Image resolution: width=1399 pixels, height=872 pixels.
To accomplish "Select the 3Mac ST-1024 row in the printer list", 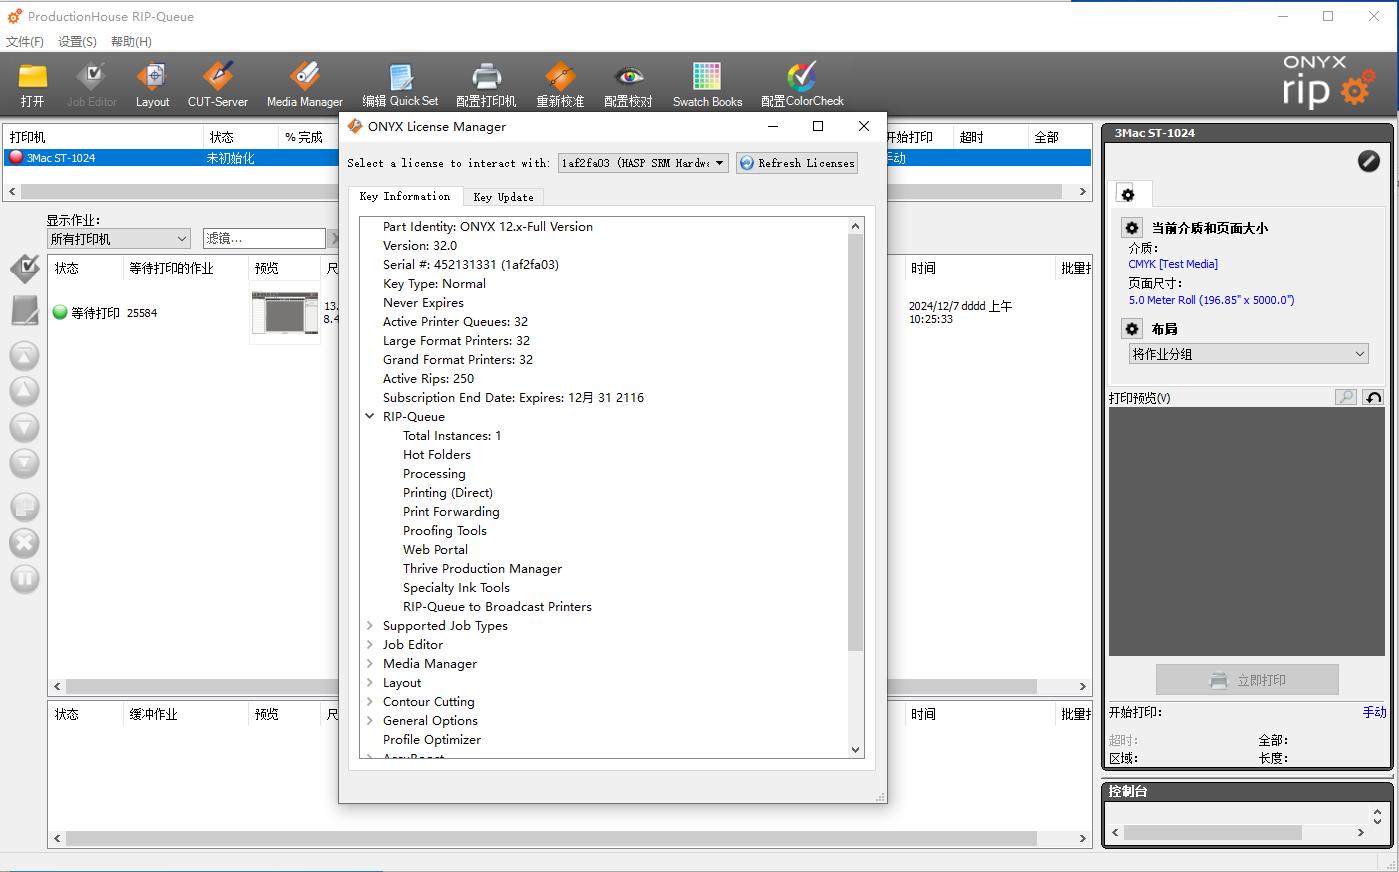I will [x=547, y=158].
